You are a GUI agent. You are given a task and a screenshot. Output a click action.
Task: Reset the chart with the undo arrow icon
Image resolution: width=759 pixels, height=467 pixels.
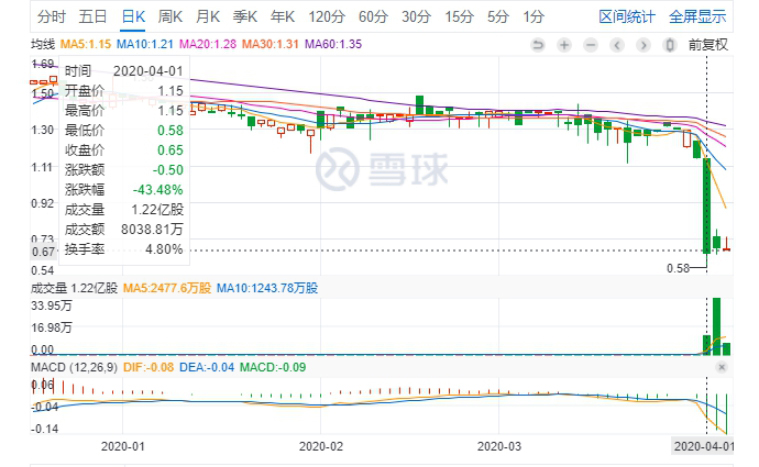point(538,45)
